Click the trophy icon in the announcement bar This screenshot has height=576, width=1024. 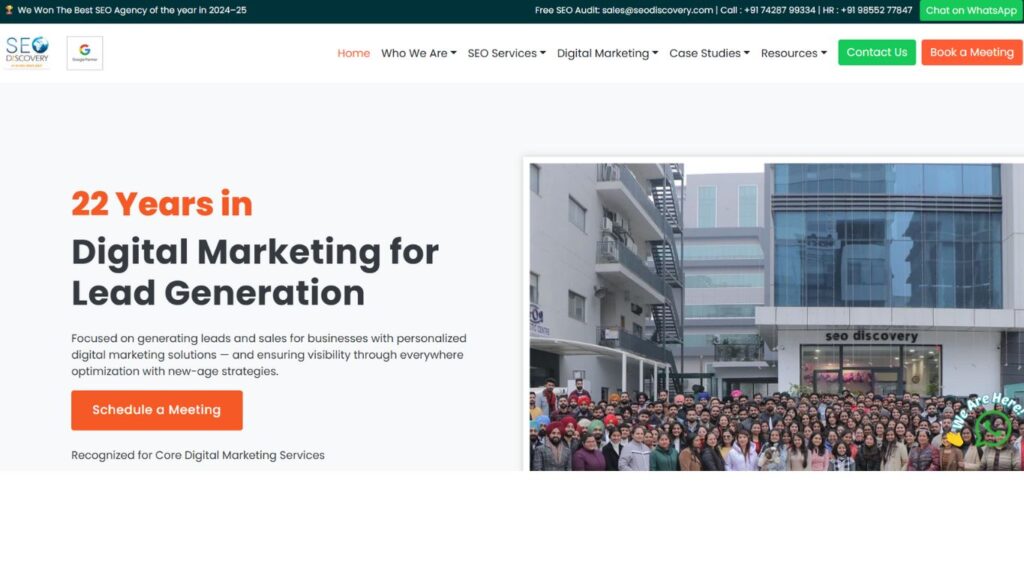tap(9, 9)
